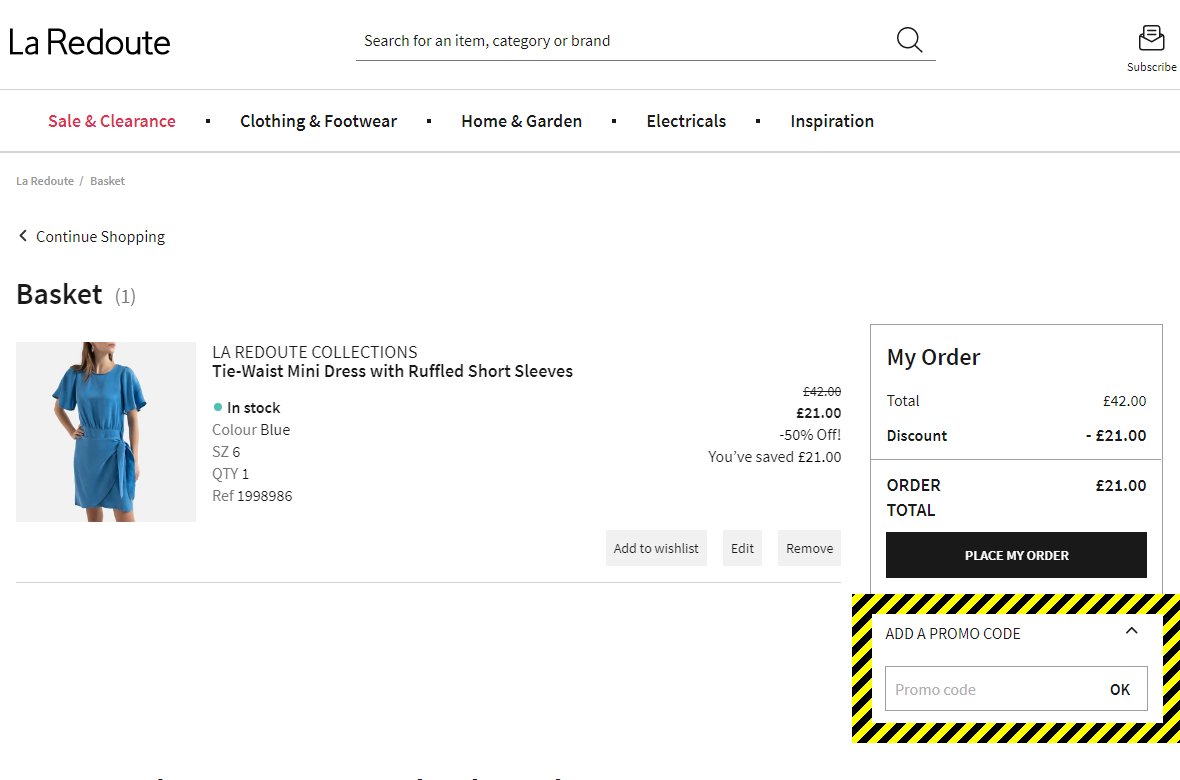Edit the basket item
Image resolution: width=1180 pixels, height=780 pixels.
[x=742, y=548]
